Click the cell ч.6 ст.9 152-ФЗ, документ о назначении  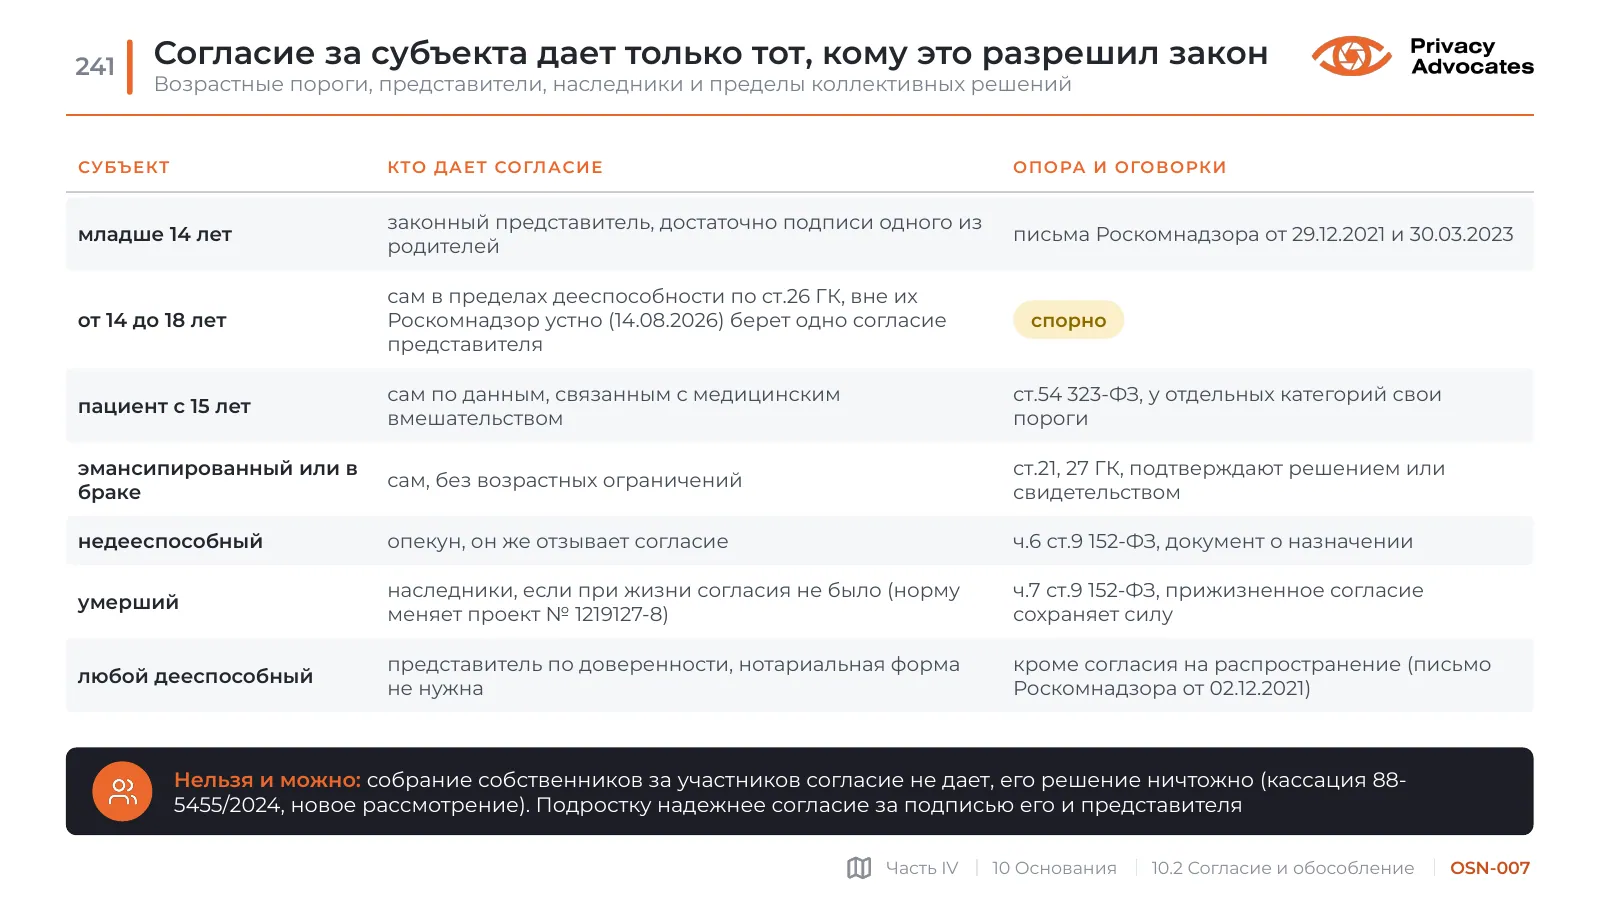pos(1213,541)
